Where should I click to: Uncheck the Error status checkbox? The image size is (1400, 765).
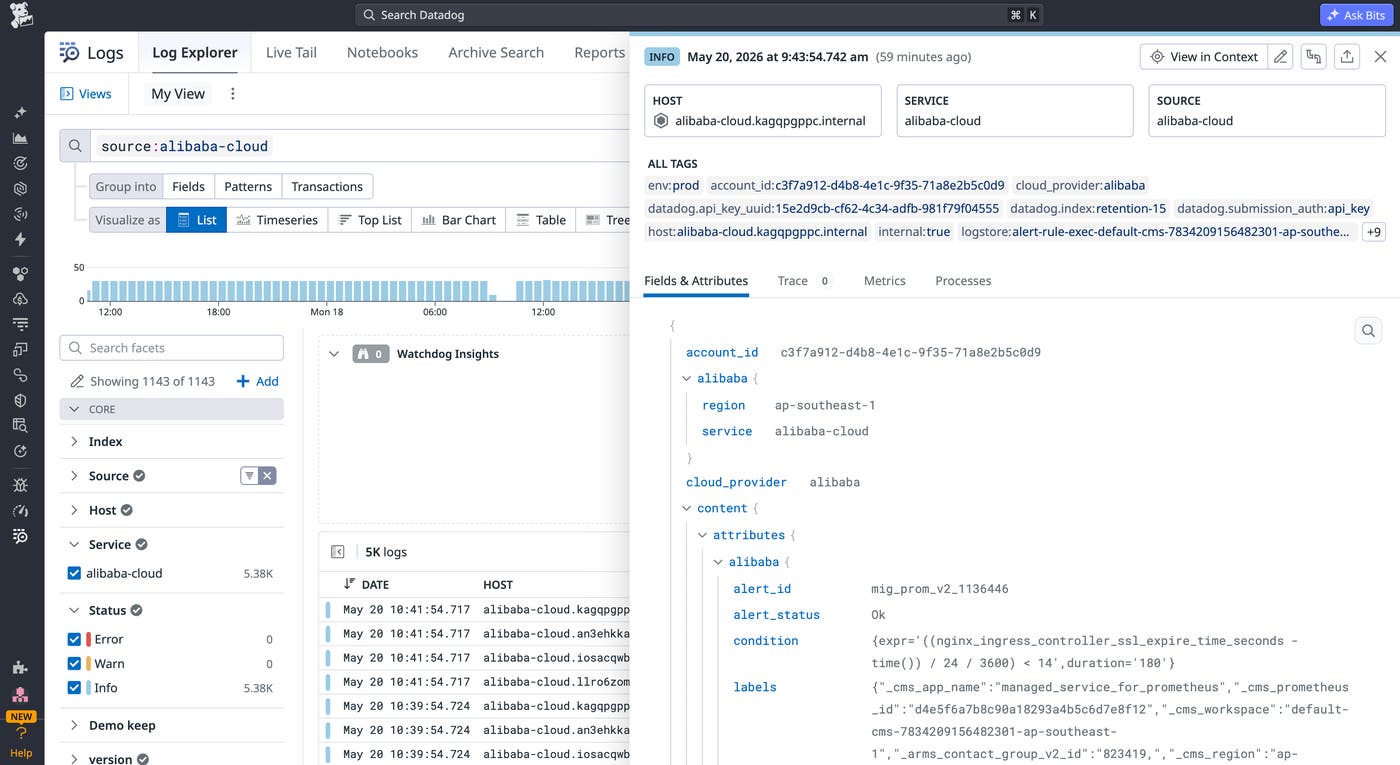coord(74,639)
